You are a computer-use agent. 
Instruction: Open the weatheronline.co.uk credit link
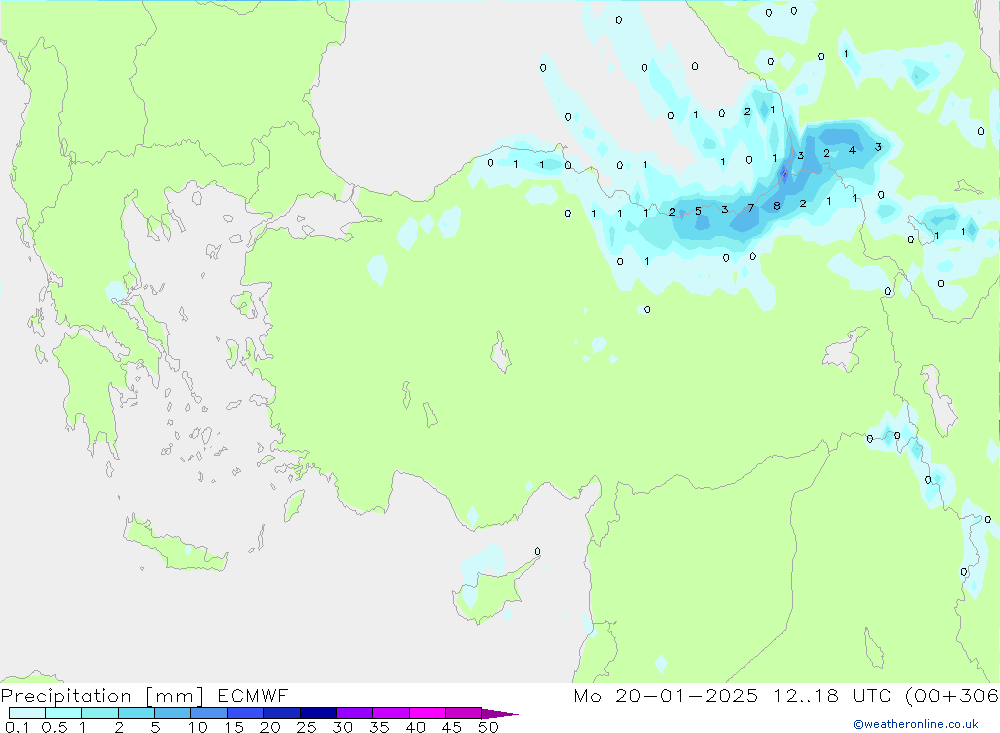pos(916,724)
